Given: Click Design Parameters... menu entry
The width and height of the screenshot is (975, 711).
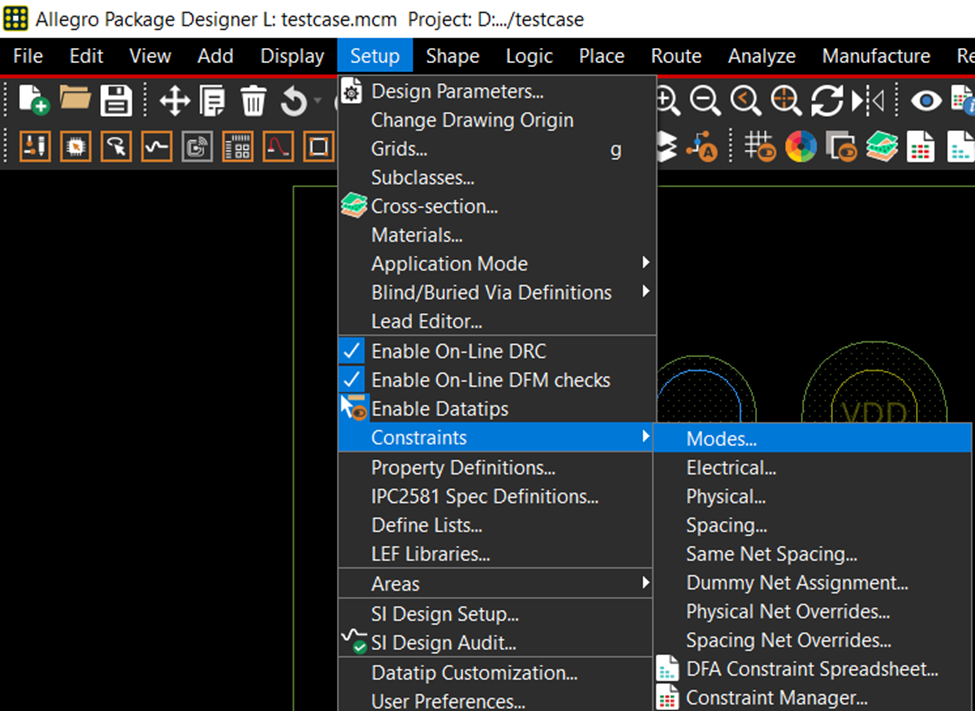Looking at the screenshot, I should click(457, 91).
